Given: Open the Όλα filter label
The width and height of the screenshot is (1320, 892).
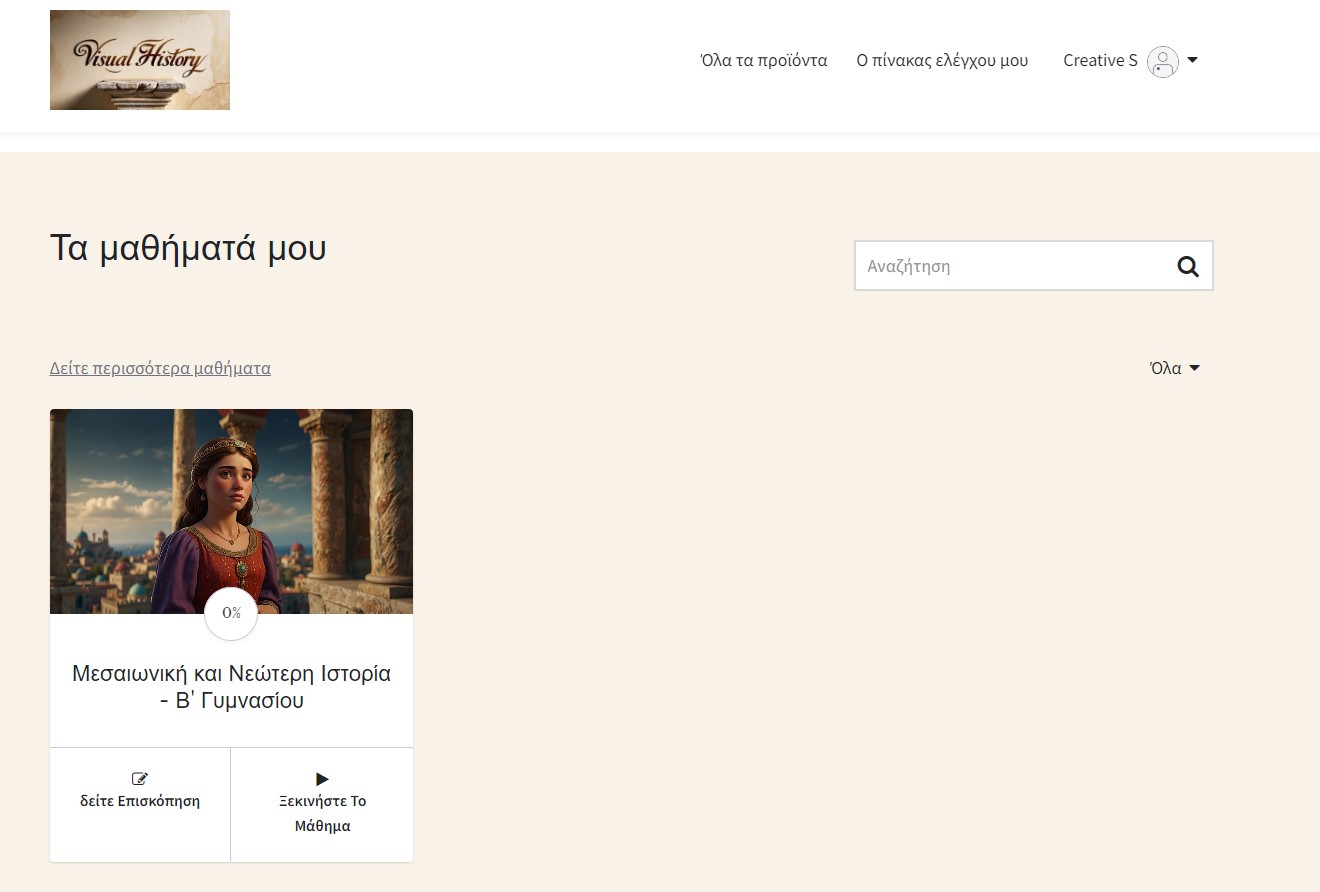Looking at the screenshot, I should pos(1165,368).
